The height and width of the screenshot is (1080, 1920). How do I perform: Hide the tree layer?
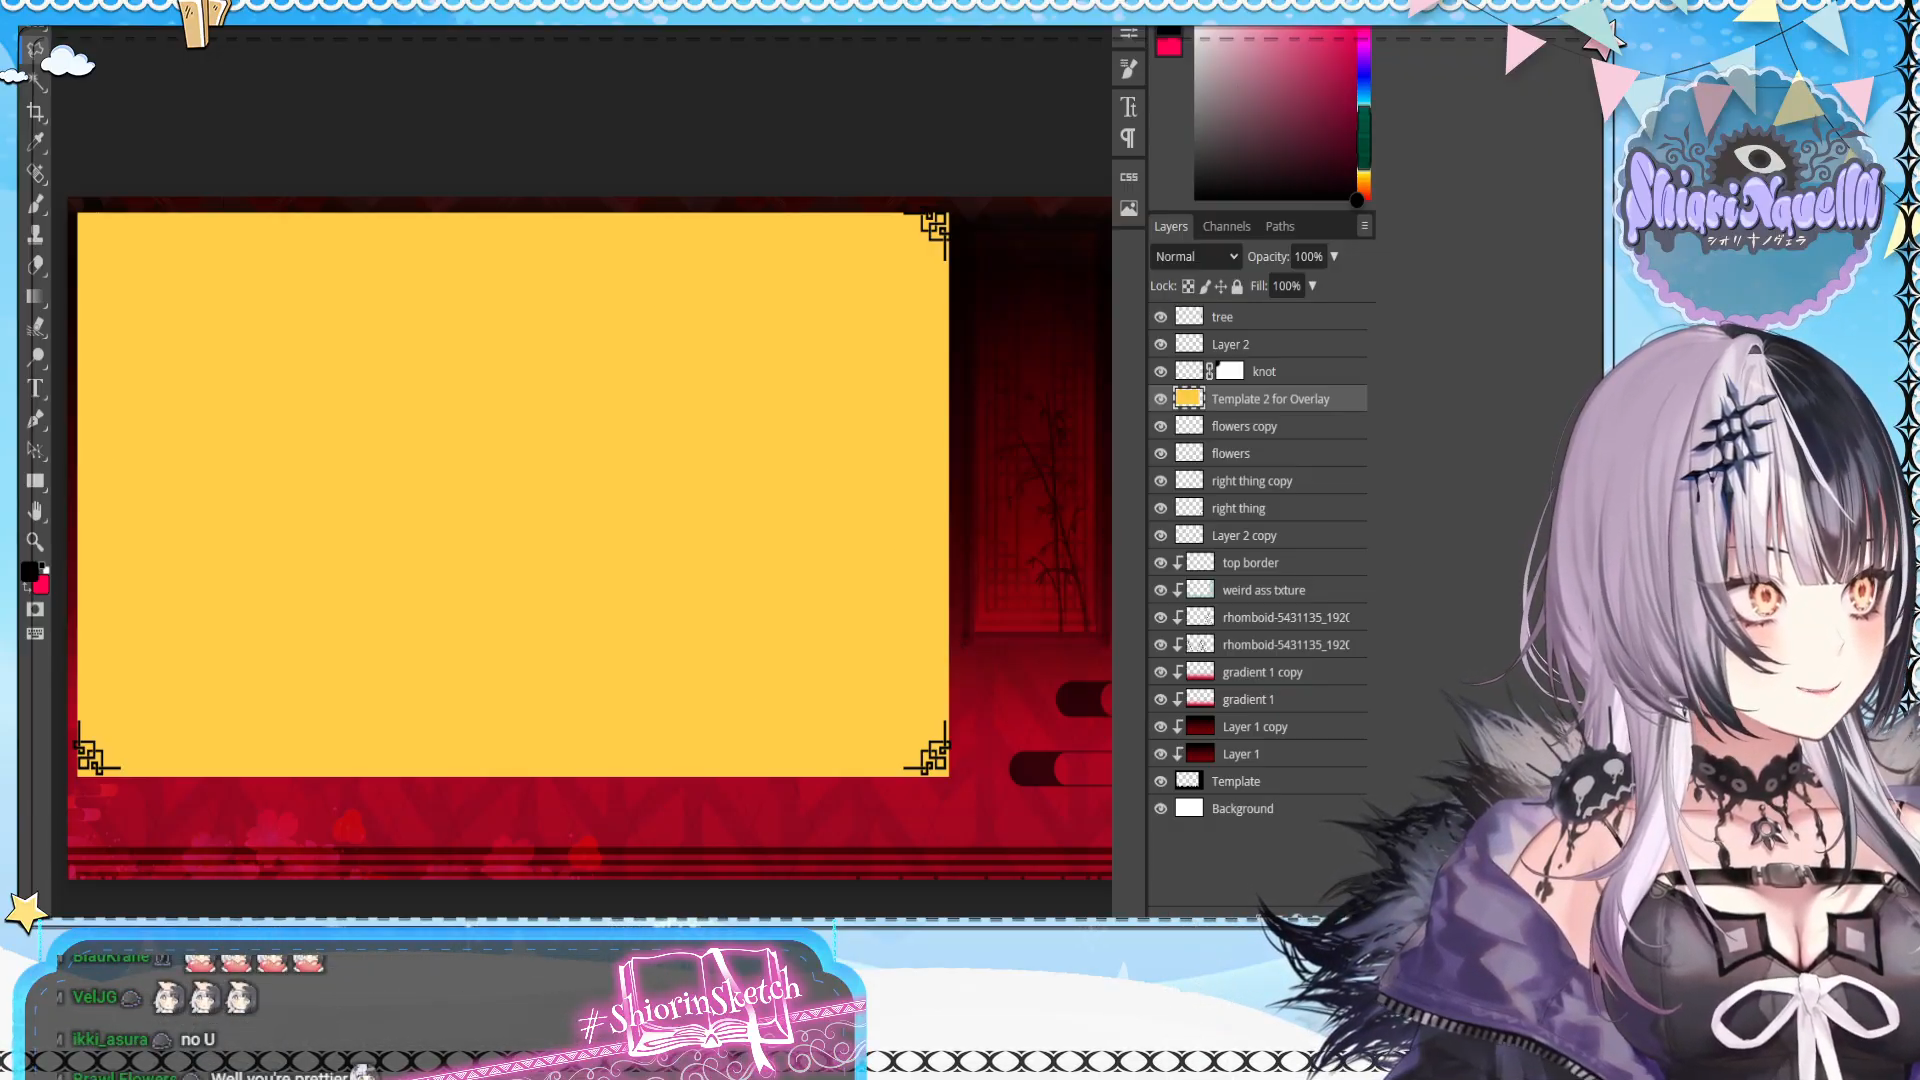pos(1160,317)
